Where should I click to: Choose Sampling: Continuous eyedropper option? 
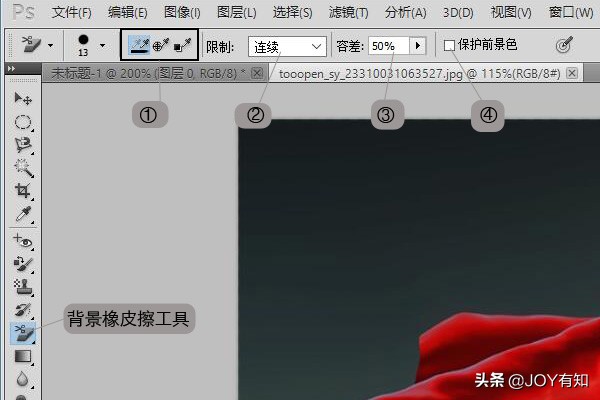tap(139, 45)
